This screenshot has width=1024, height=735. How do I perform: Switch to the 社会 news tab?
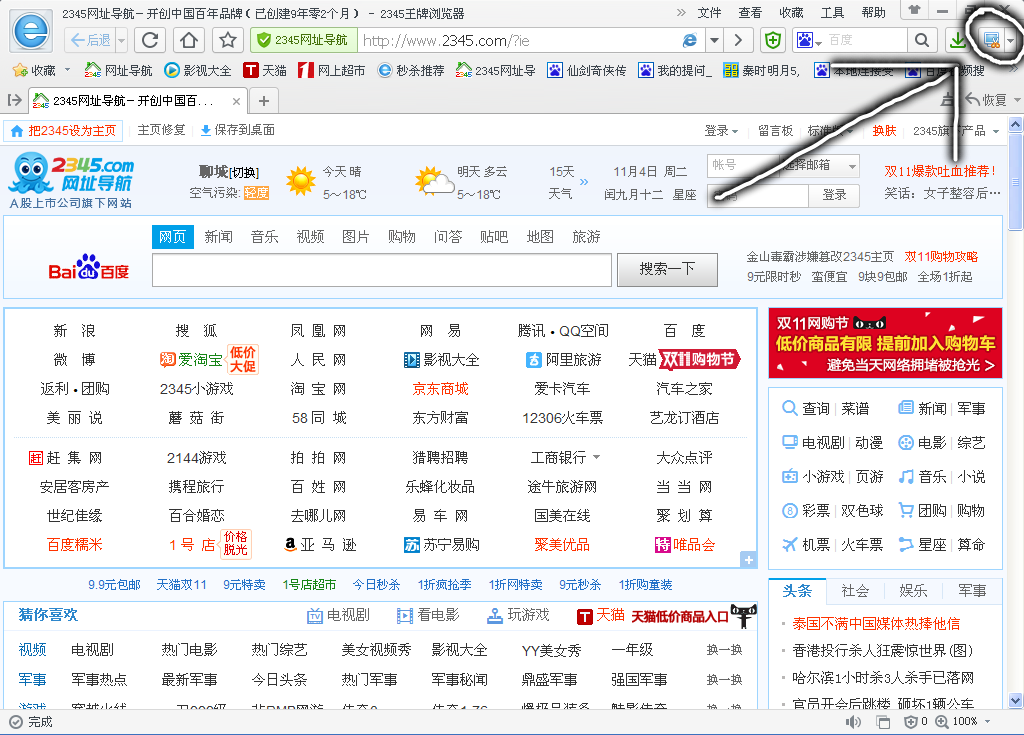click(855, 591)
